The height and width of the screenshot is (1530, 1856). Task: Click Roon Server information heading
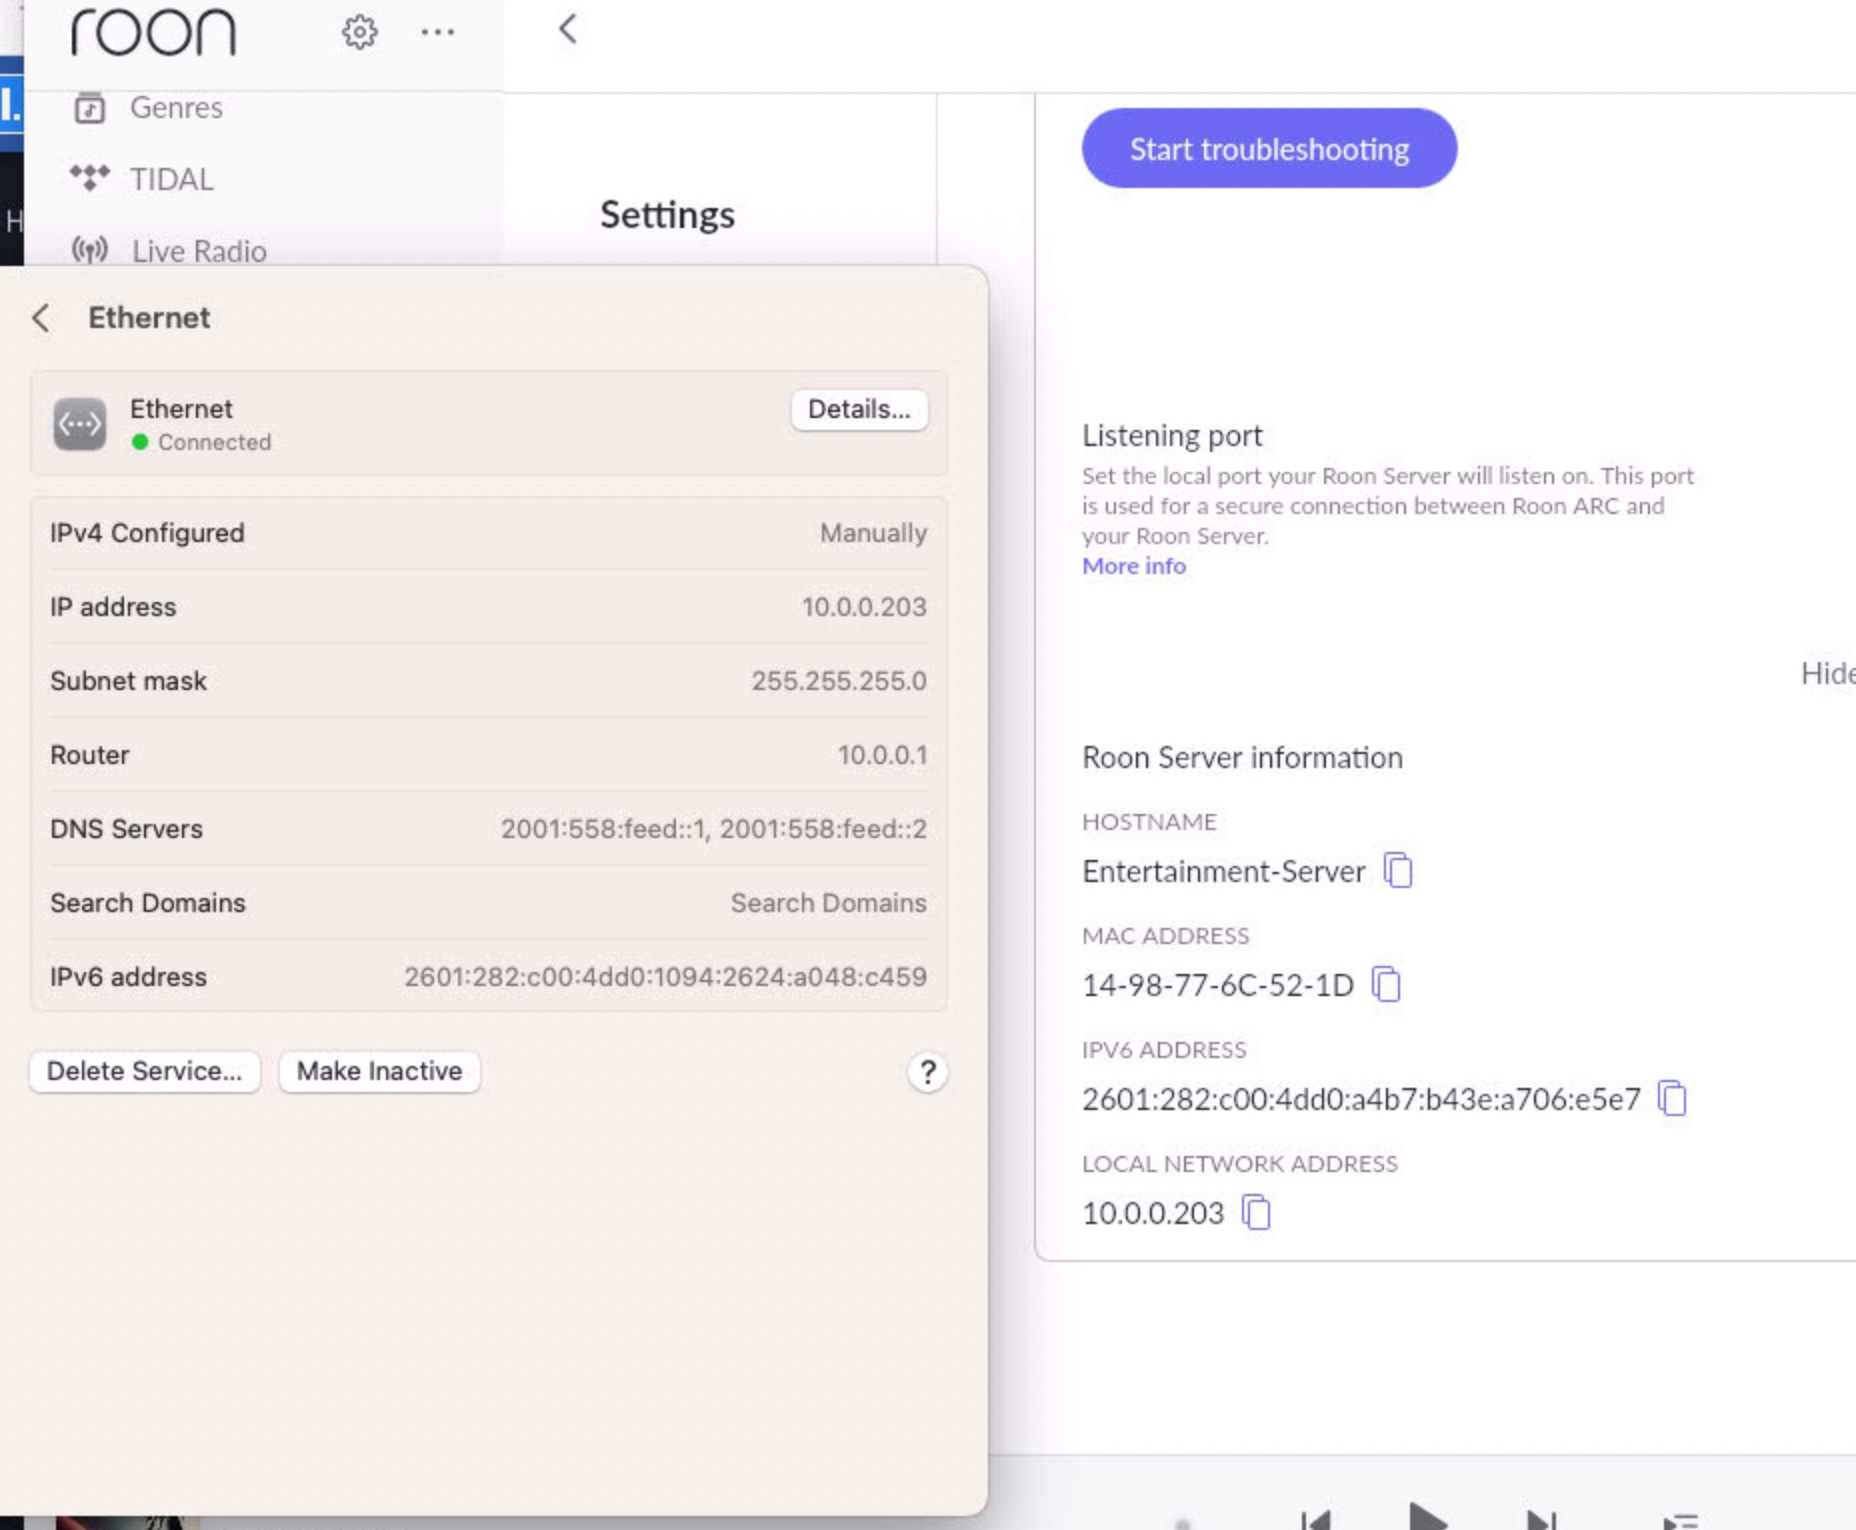click(1242, 758)
